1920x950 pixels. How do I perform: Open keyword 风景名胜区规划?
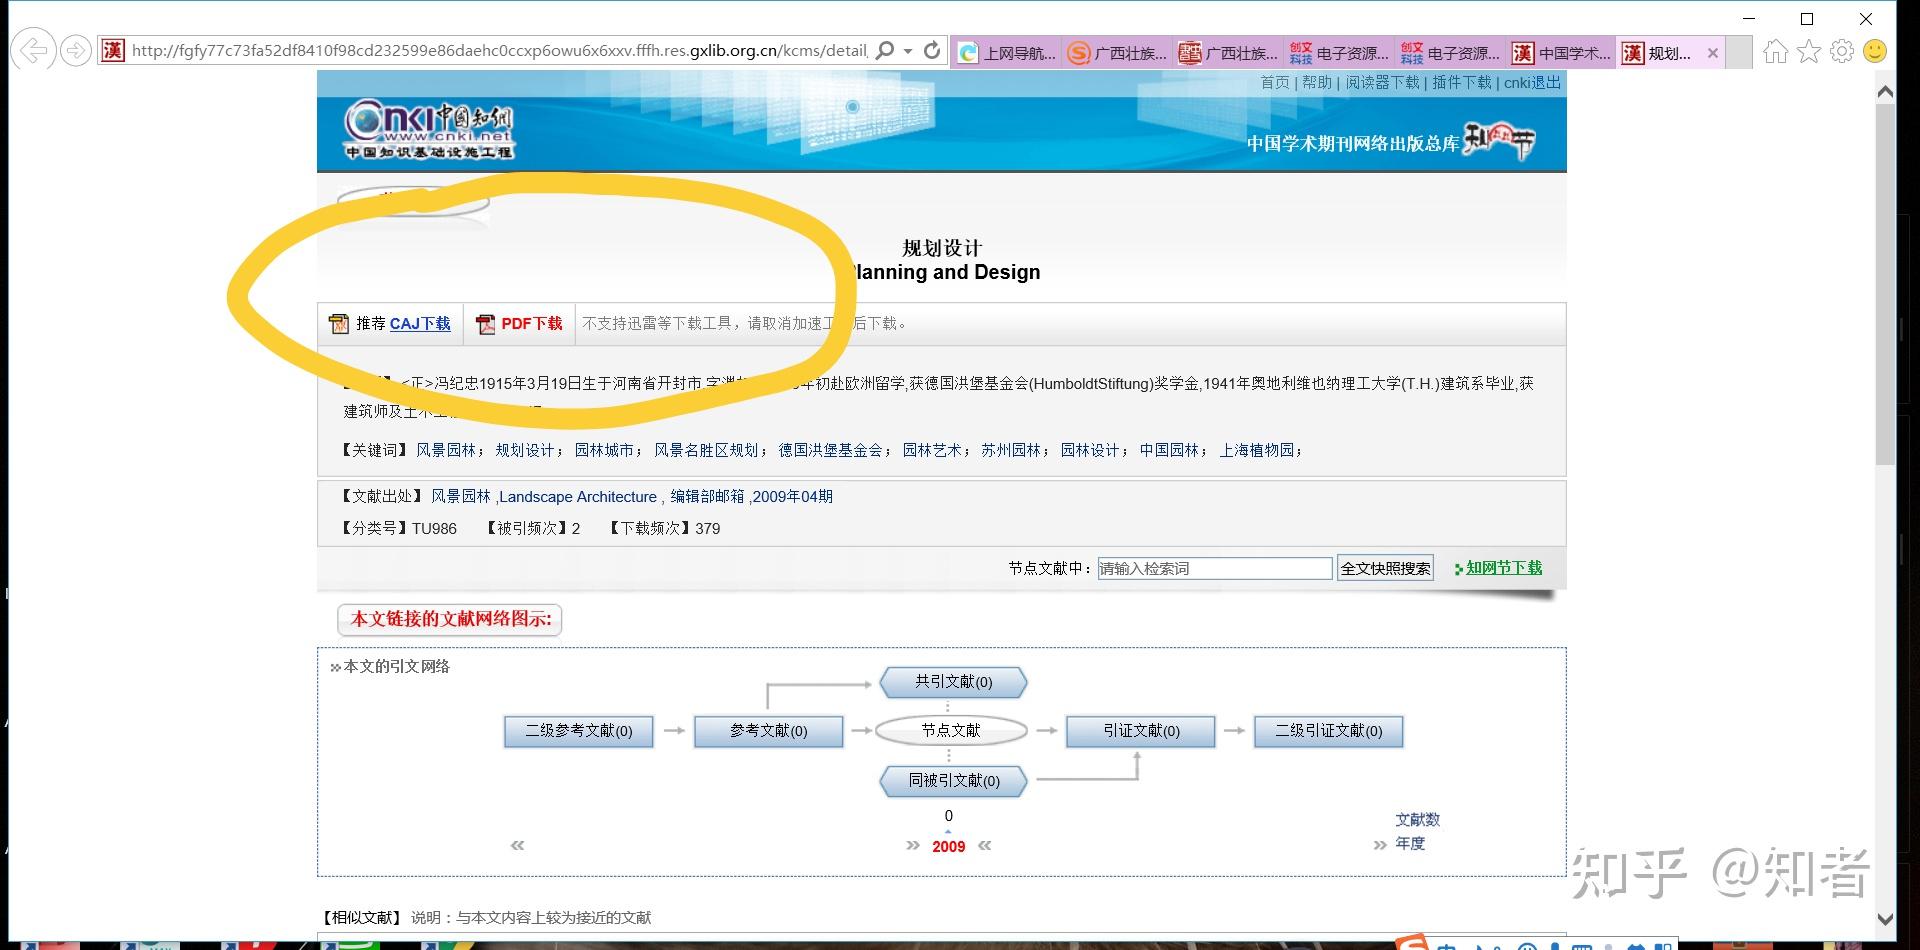[706, 451]
